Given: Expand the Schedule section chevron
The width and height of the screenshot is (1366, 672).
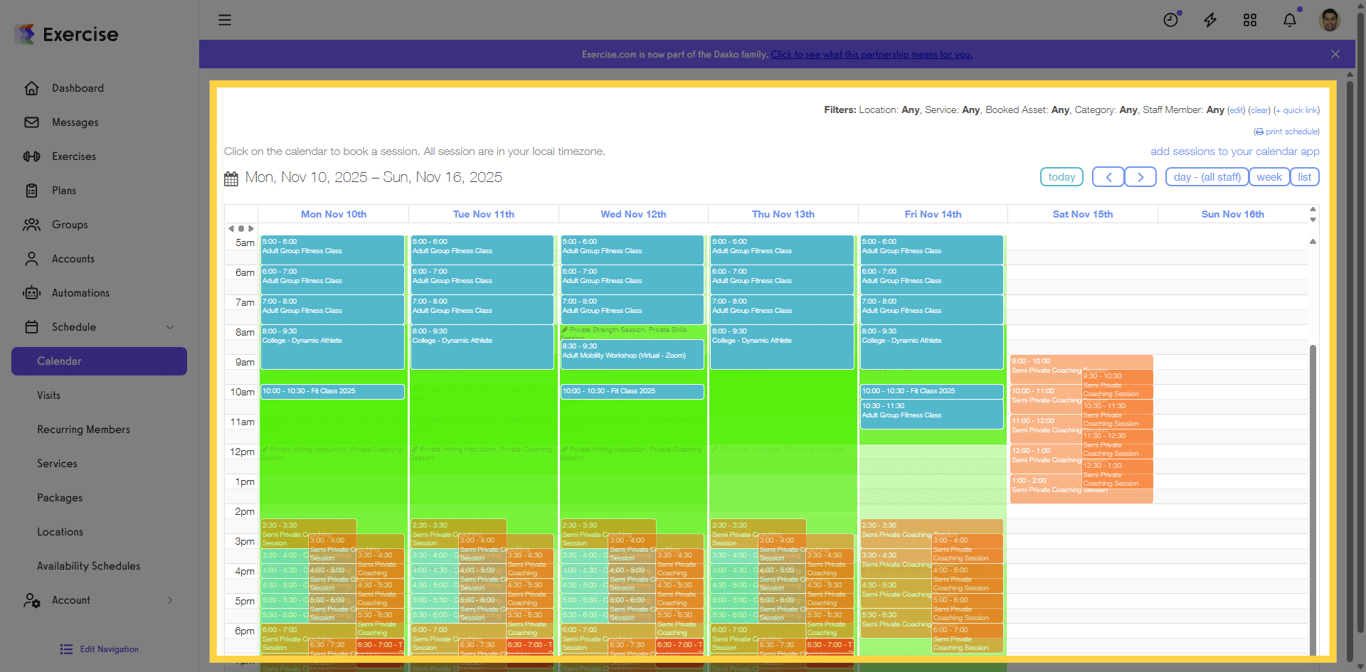Looking at the screenshot, I should click(168, 326).
